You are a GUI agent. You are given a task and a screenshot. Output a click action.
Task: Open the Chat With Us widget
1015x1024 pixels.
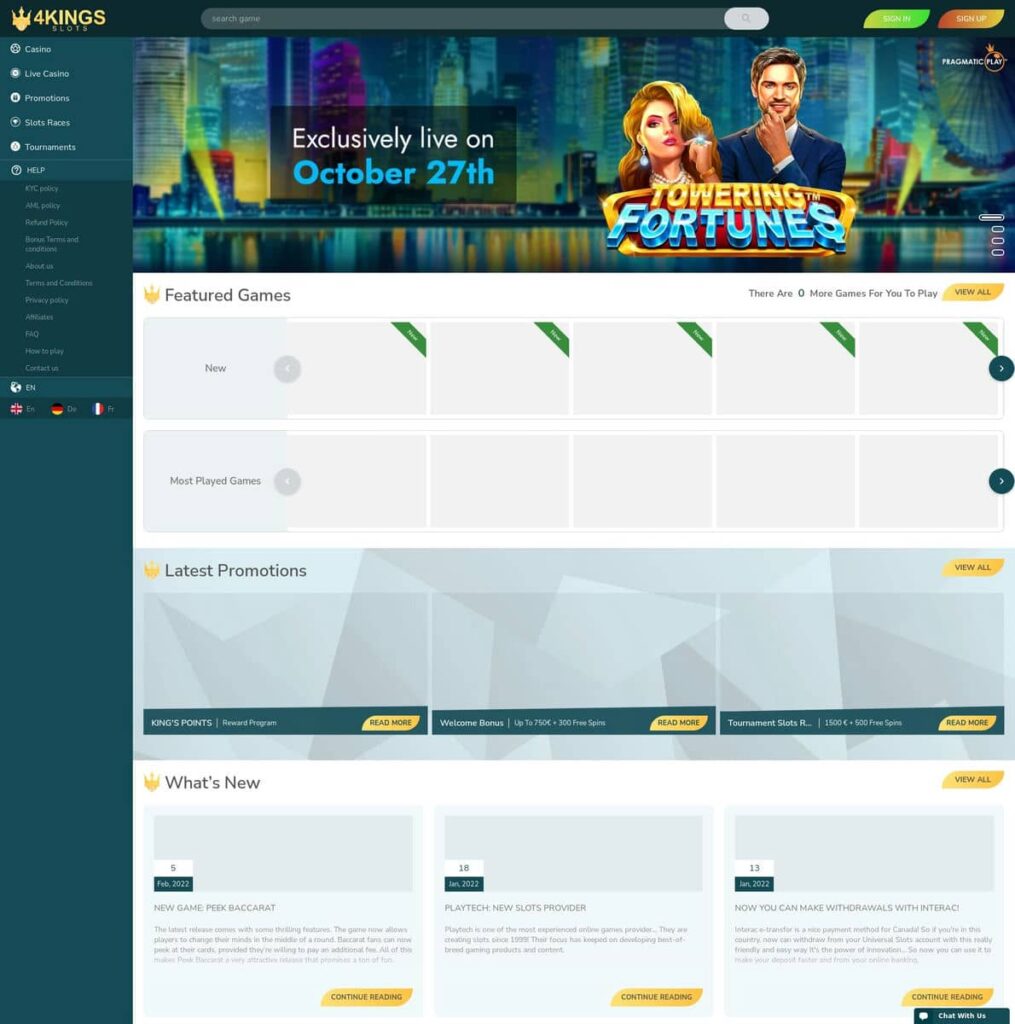point(961,1016)
